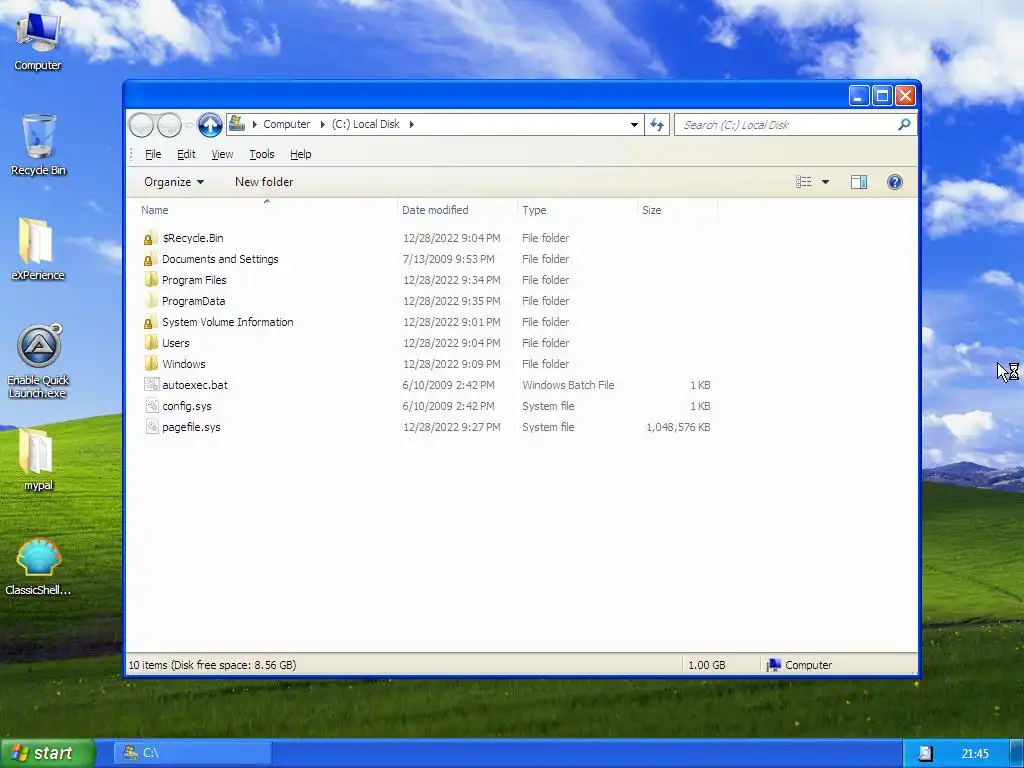Screen dimensions: 1024x768
Task: Click (C:) Local Disk breadcrumb
Action: (366, 124)
